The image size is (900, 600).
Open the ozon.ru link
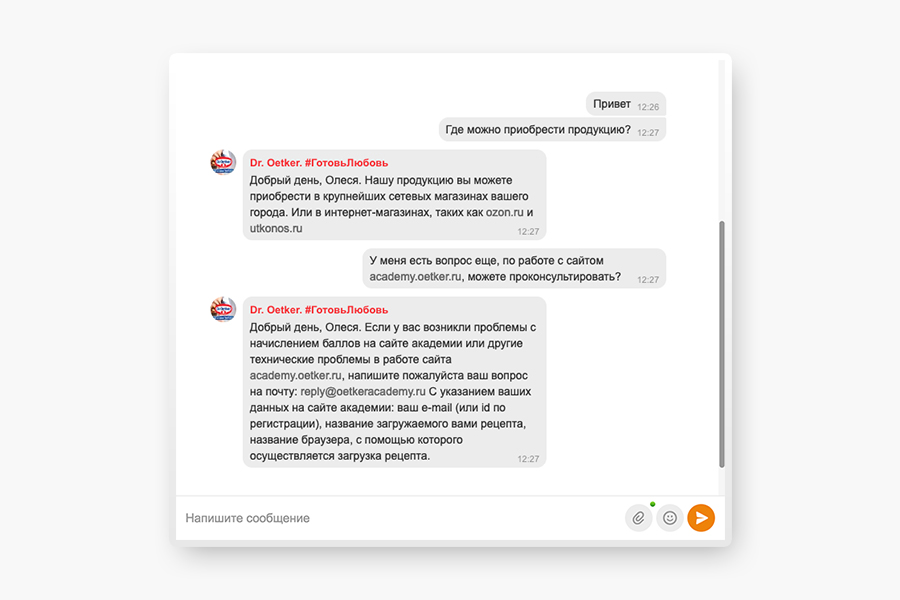coord(505,212)
